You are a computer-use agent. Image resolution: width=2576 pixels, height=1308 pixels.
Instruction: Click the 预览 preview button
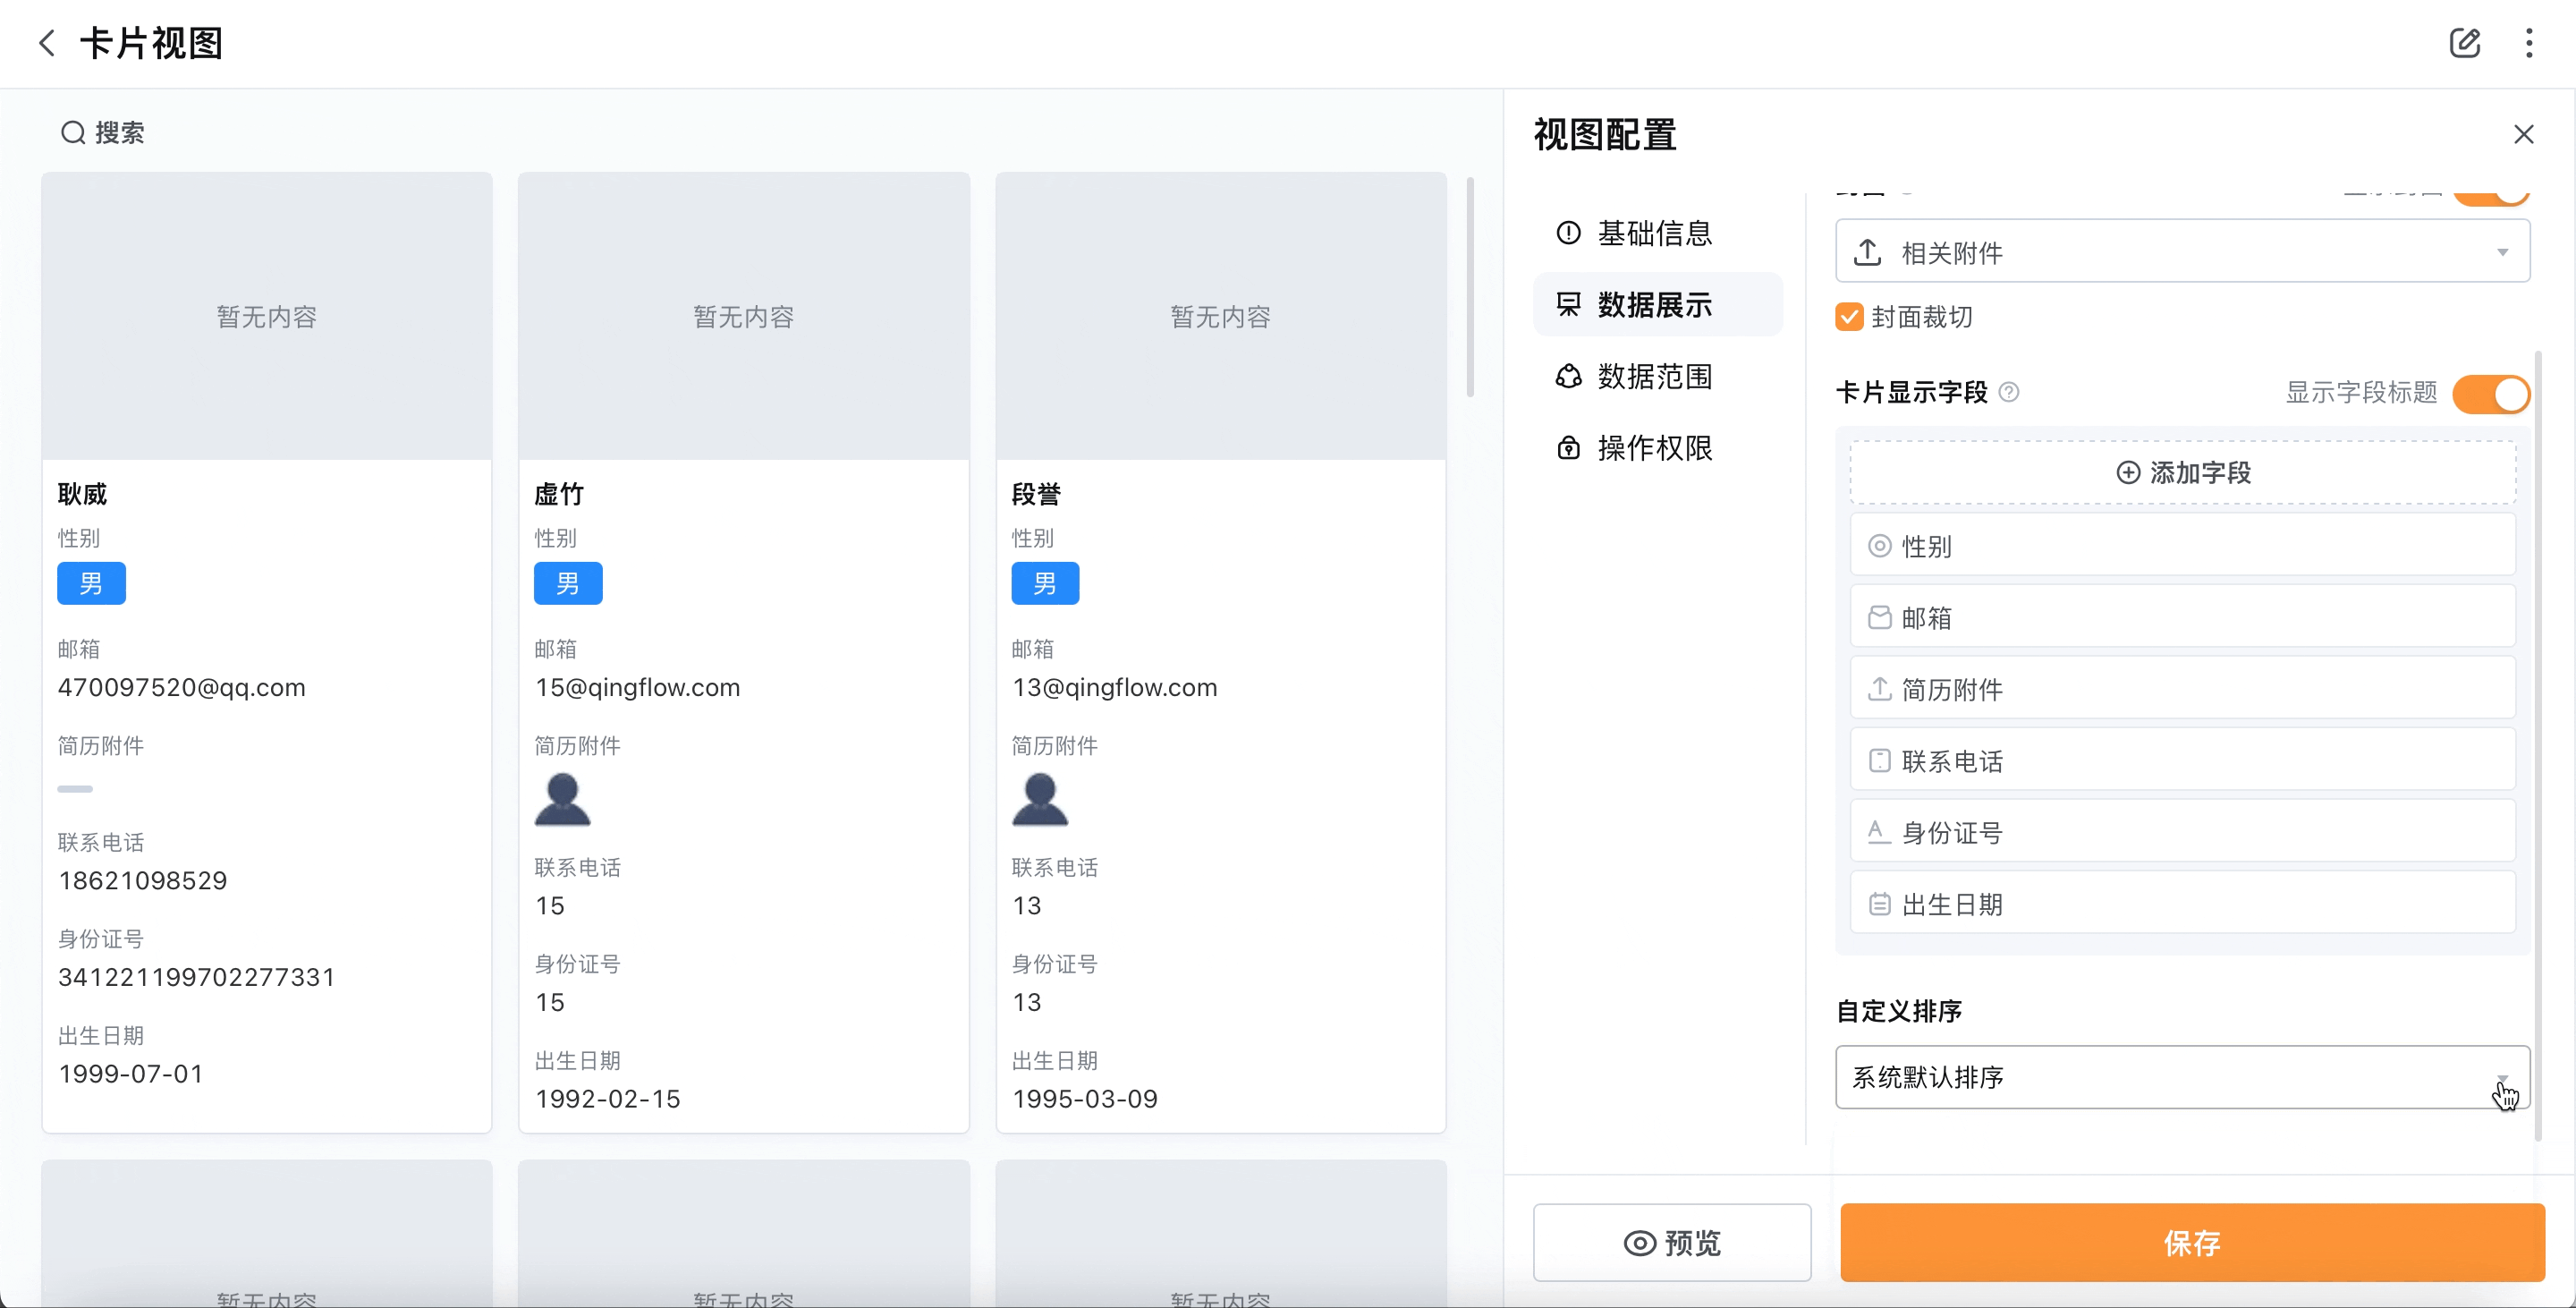pos(1671,1242)
